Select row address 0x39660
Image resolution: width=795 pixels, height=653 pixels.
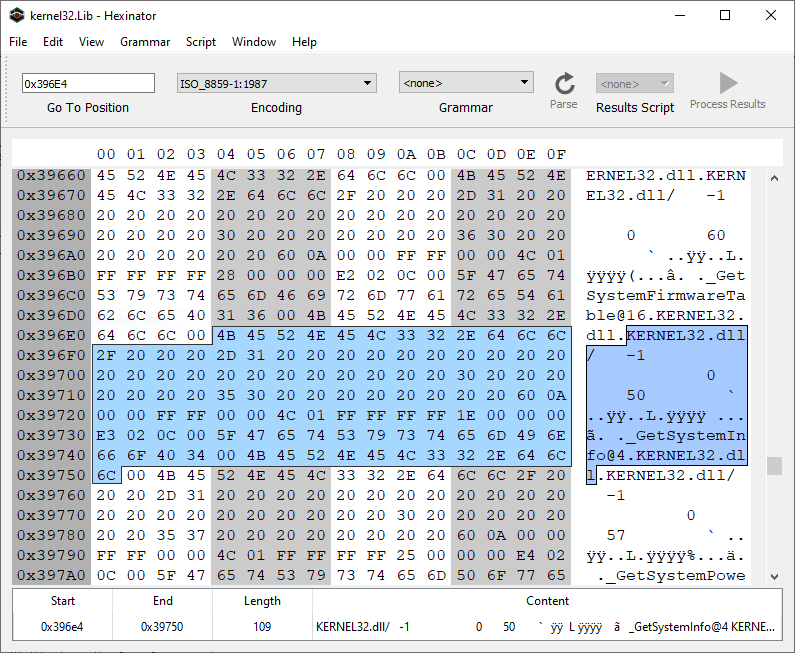51,175
